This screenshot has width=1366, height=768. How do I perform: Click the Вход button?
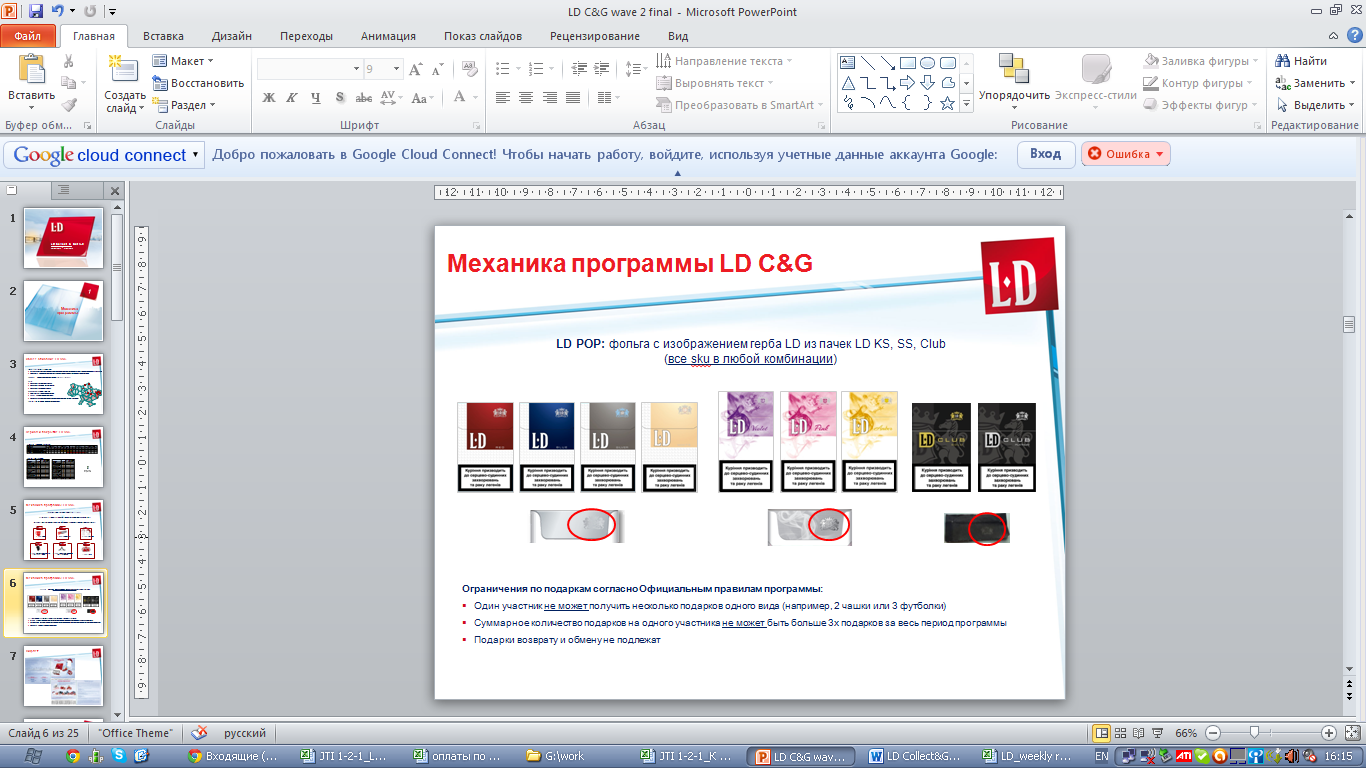tap(1046, 154)
